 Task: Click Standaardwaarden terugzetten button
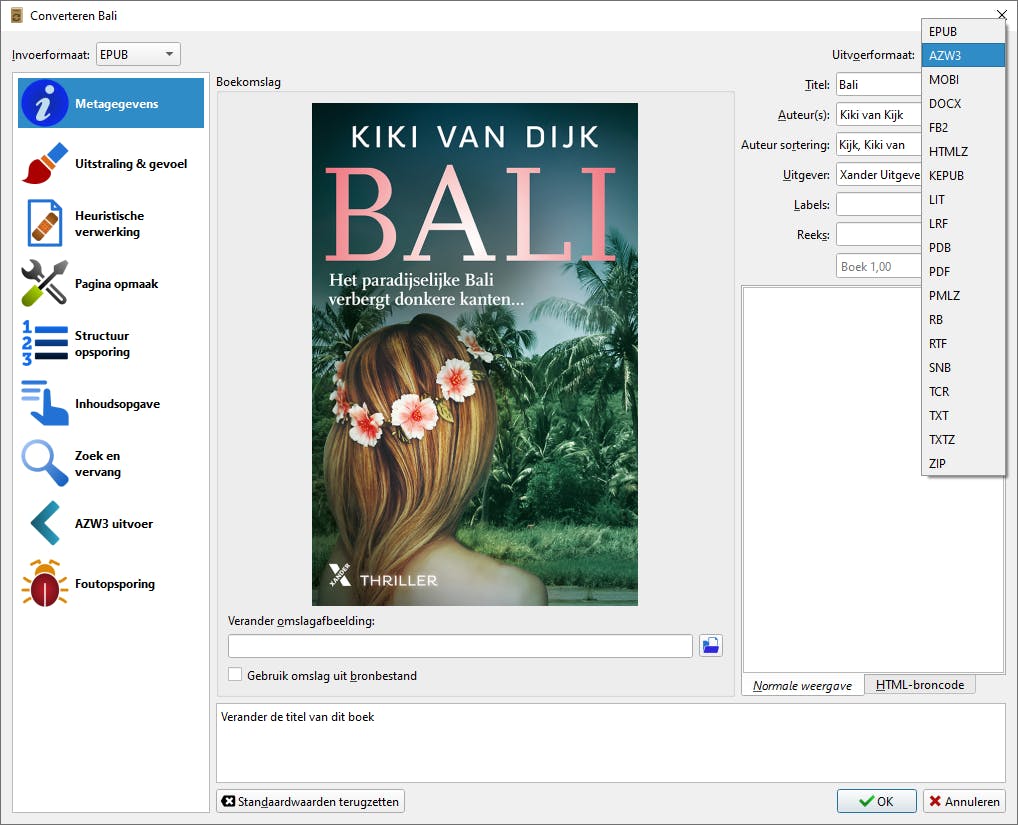pos(310,801)
